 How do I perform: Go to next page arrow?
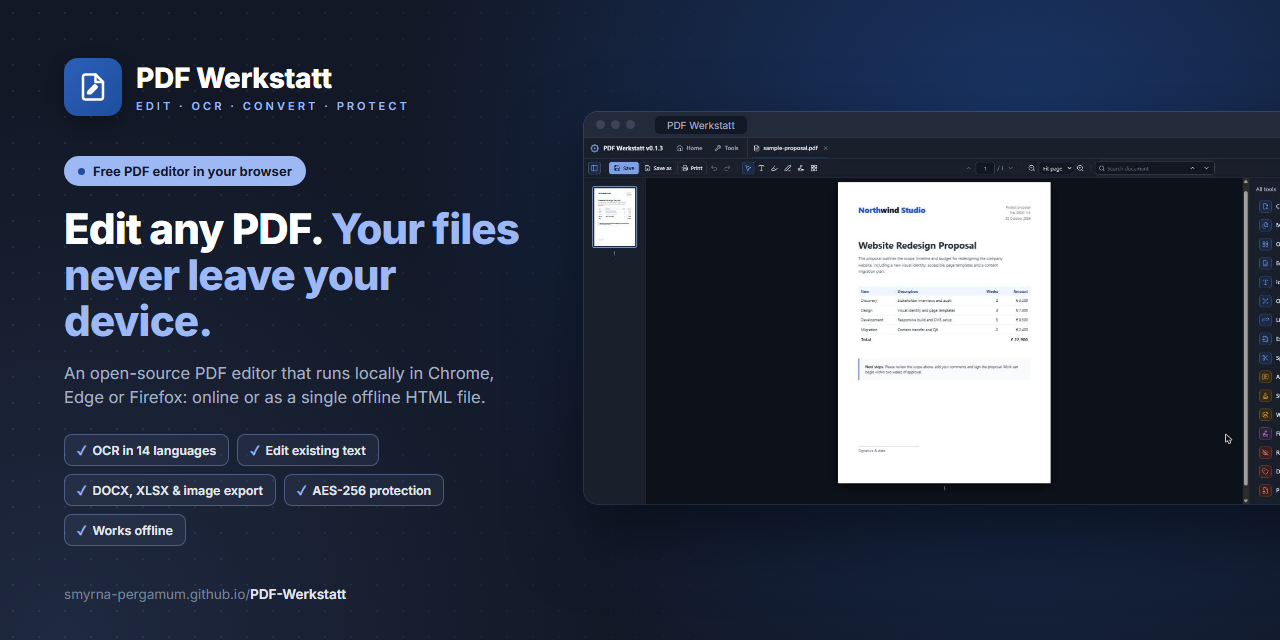pos(1011,168)
